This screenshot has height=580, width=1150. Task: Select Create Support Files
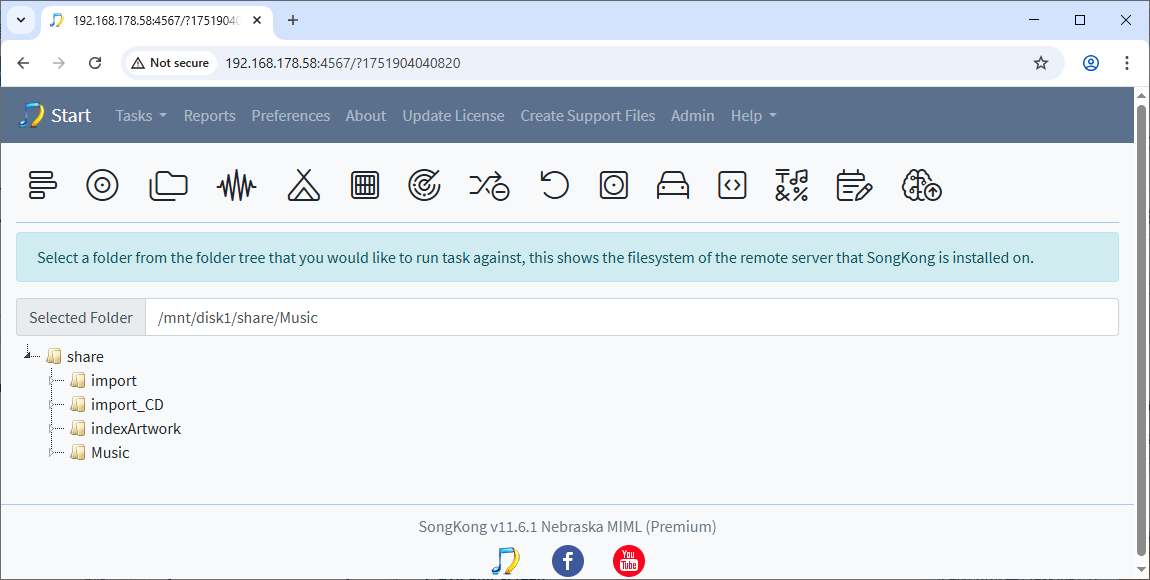click(587, 116)
